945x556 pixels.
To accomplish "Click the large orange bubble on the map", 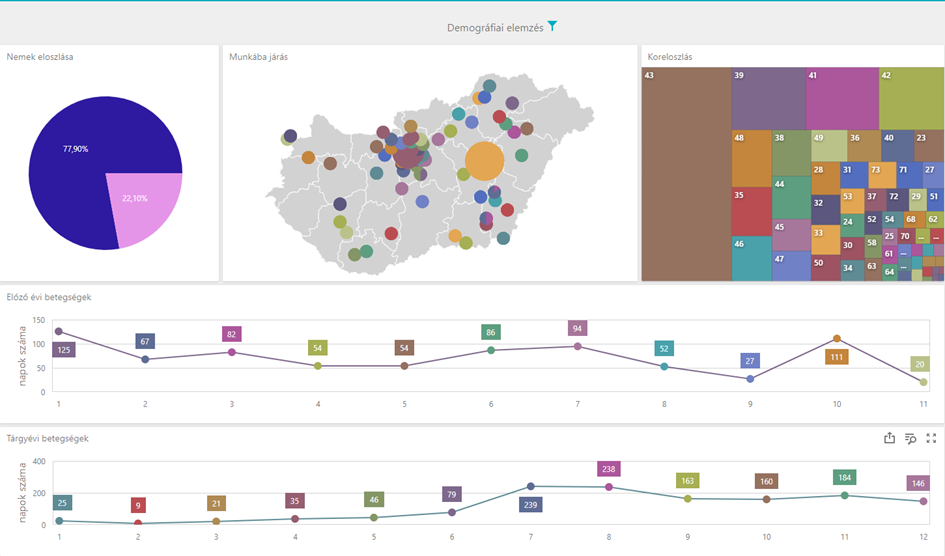I will click(x=485, y=161).
